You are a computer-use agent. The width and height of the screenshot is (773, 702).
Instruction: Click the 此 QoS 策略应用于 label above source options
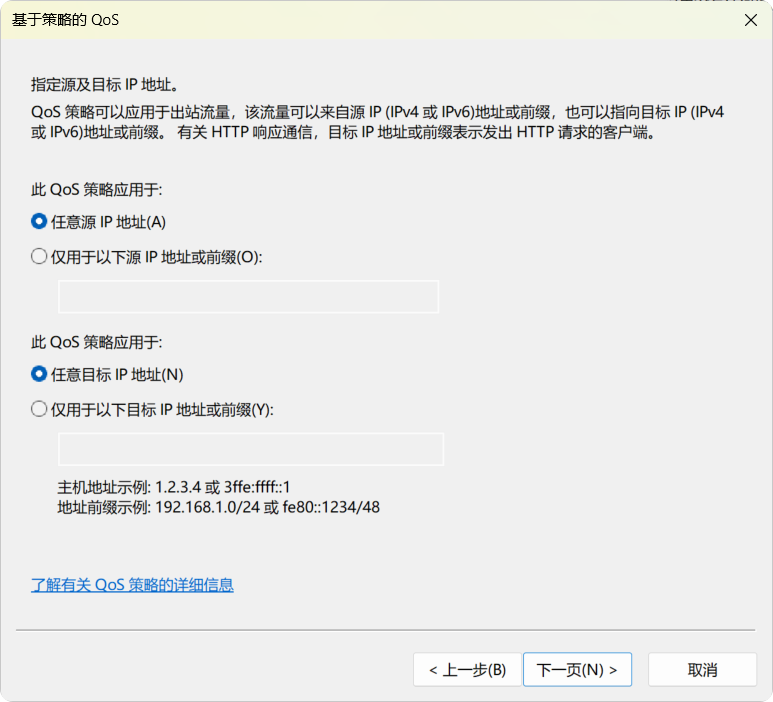coord(97,190)
